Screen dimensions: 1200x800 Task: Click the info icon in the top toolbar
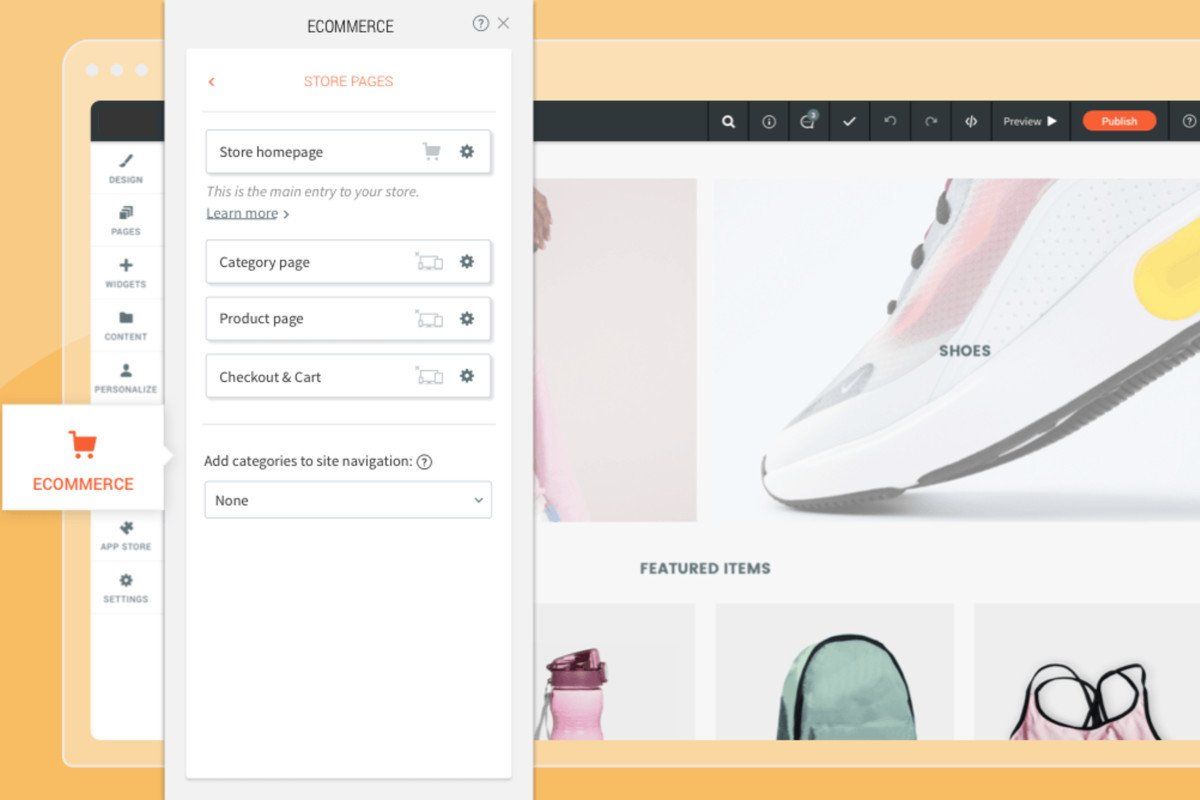769,121
